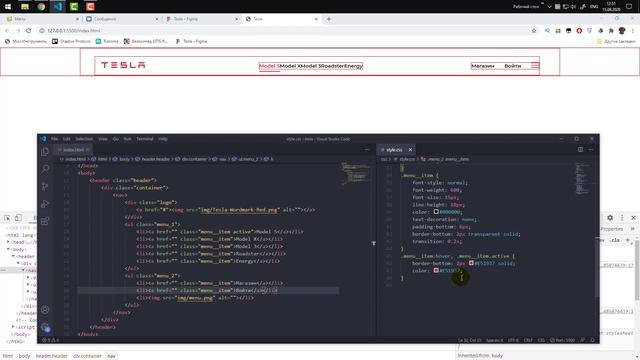The image size is (640, 360).
Task: Open the View menu in VS Code
Action: click(103, 139)
